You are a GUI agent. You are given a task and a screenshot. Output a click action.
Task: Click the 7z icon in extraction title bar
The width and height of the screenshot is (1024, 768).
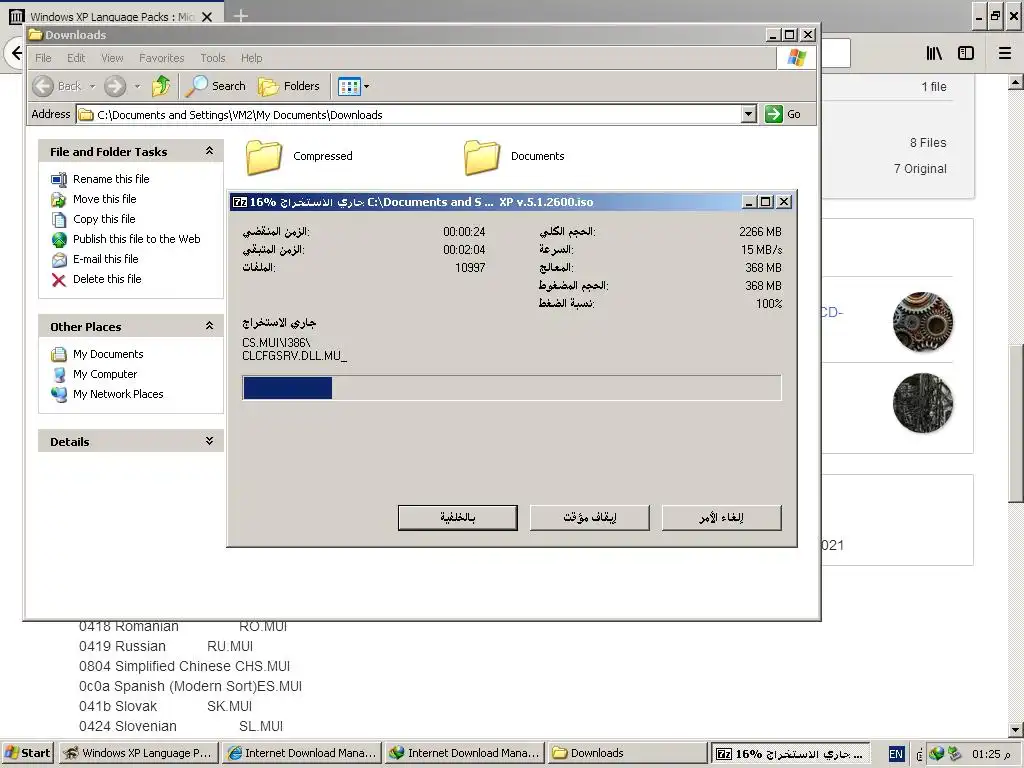pyautogui.click(x=240, y=202)
